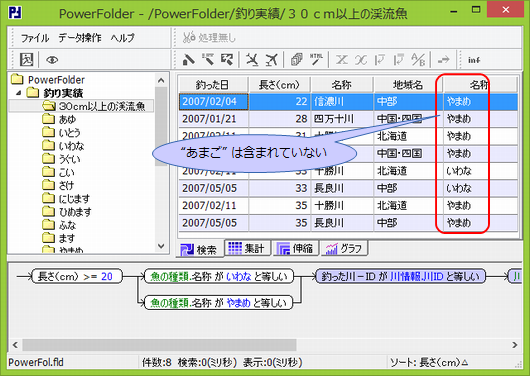530x376 pixels.
Task: Select the PowerFolder root folder
Action: 48,80
